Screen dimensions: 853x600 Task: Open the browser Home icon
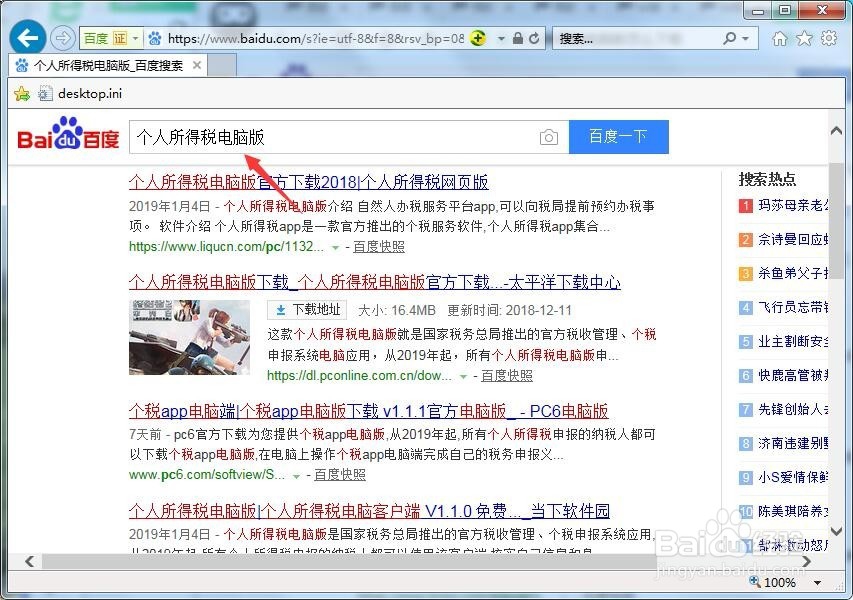780,38
